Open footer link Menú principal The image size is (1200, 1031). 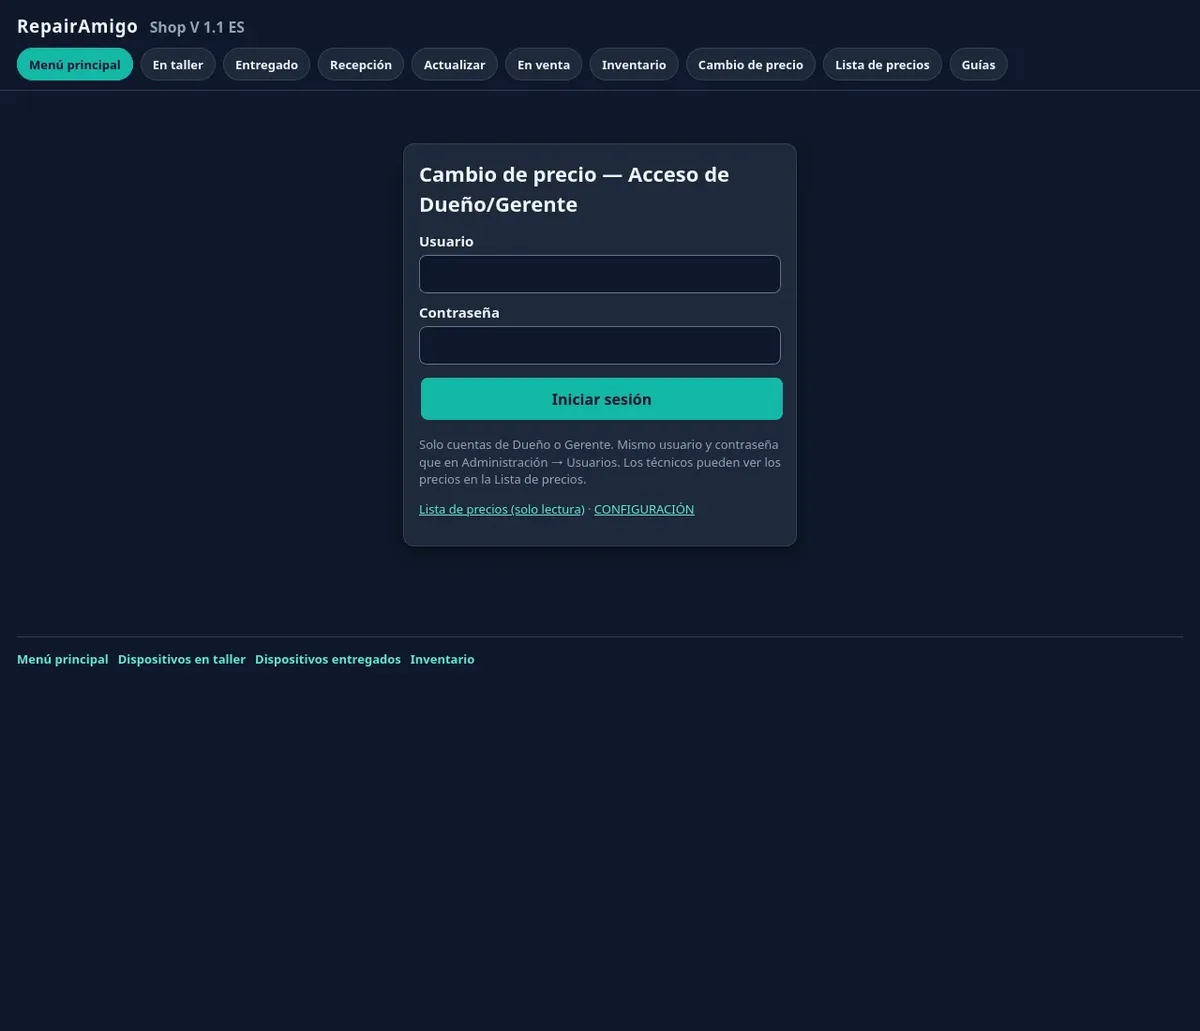pos(62,659)
